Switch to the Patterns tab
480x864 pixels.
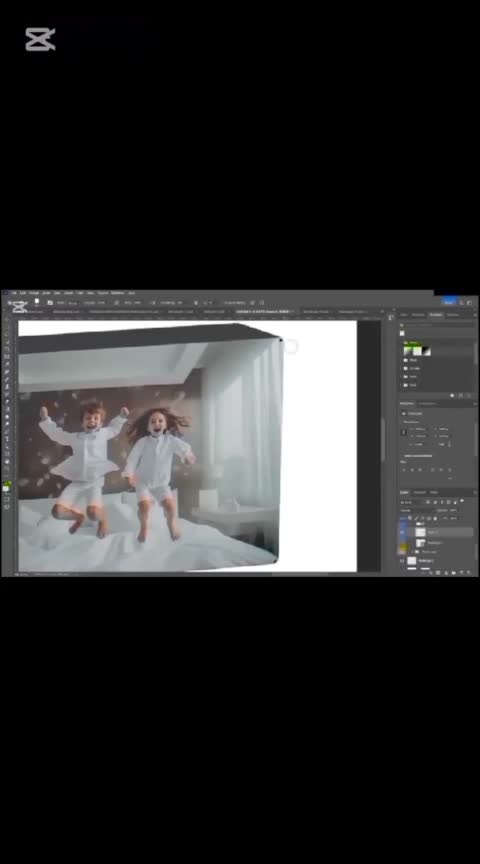[452, 315]
